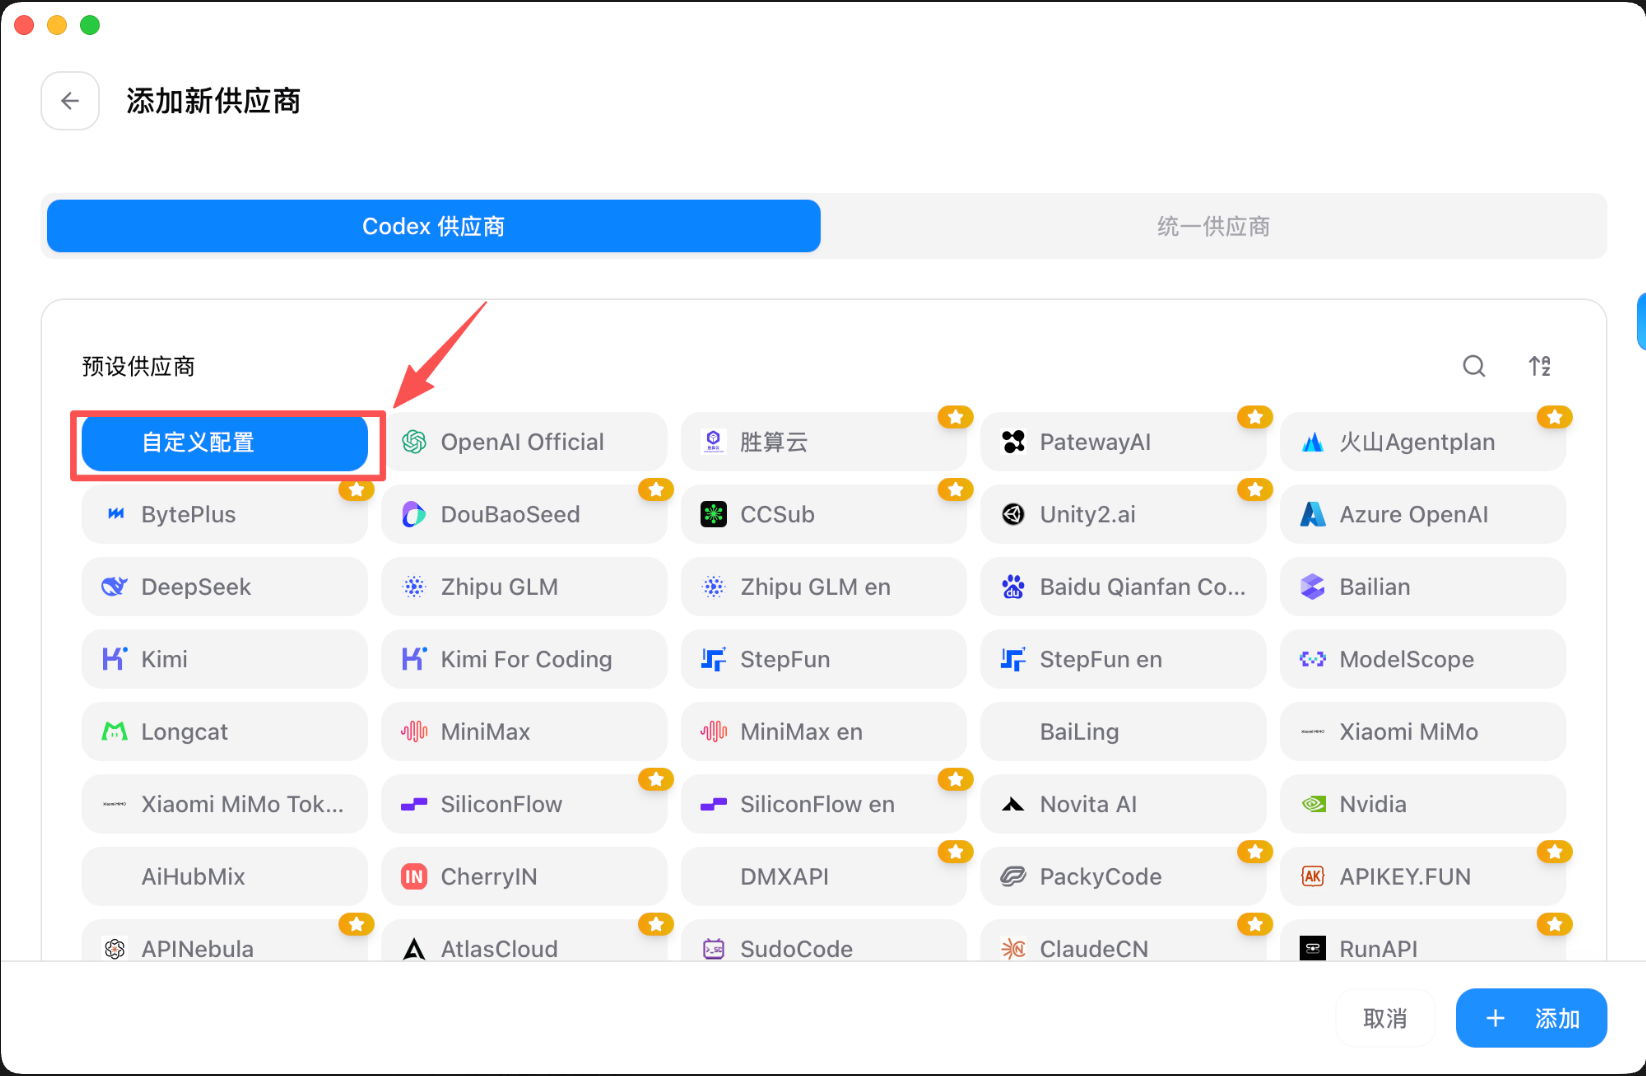Screen dimensions: 1646x1076
Task: Select ClaudeCN provider
Action: click(1123, 941)
